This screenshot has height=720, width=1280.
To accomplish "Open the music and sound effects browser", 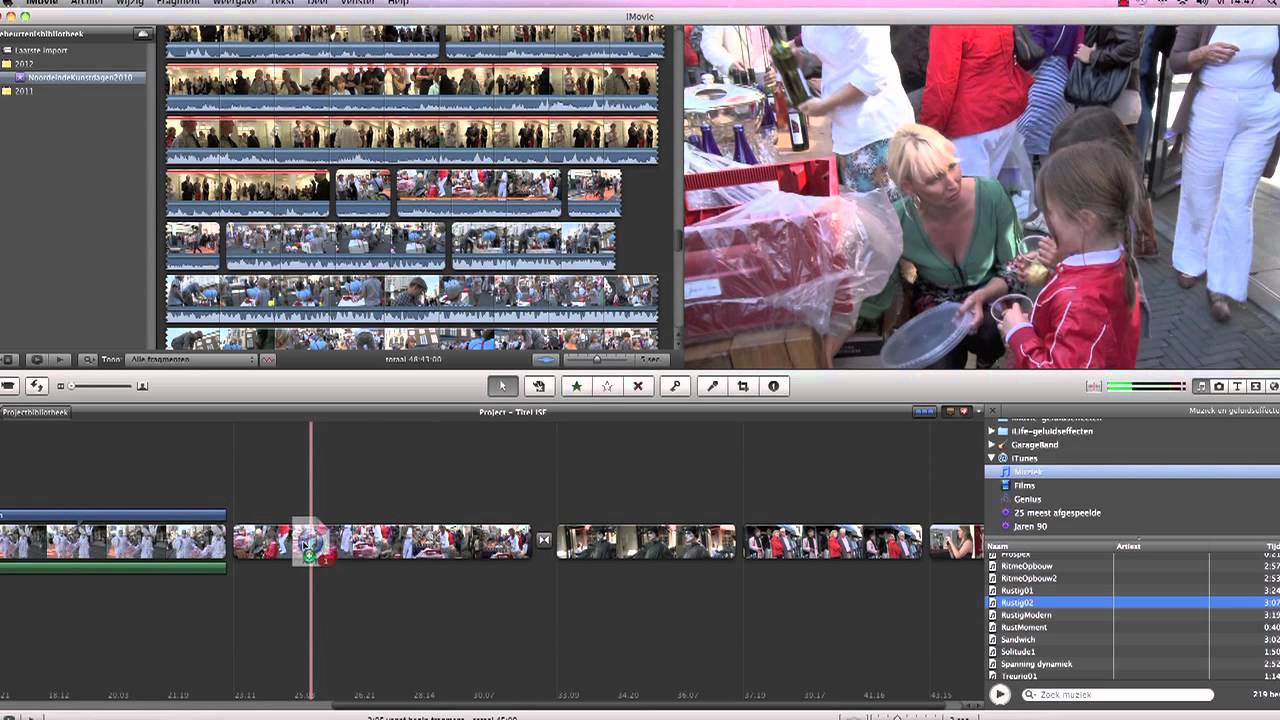I will click(1201, 386).
